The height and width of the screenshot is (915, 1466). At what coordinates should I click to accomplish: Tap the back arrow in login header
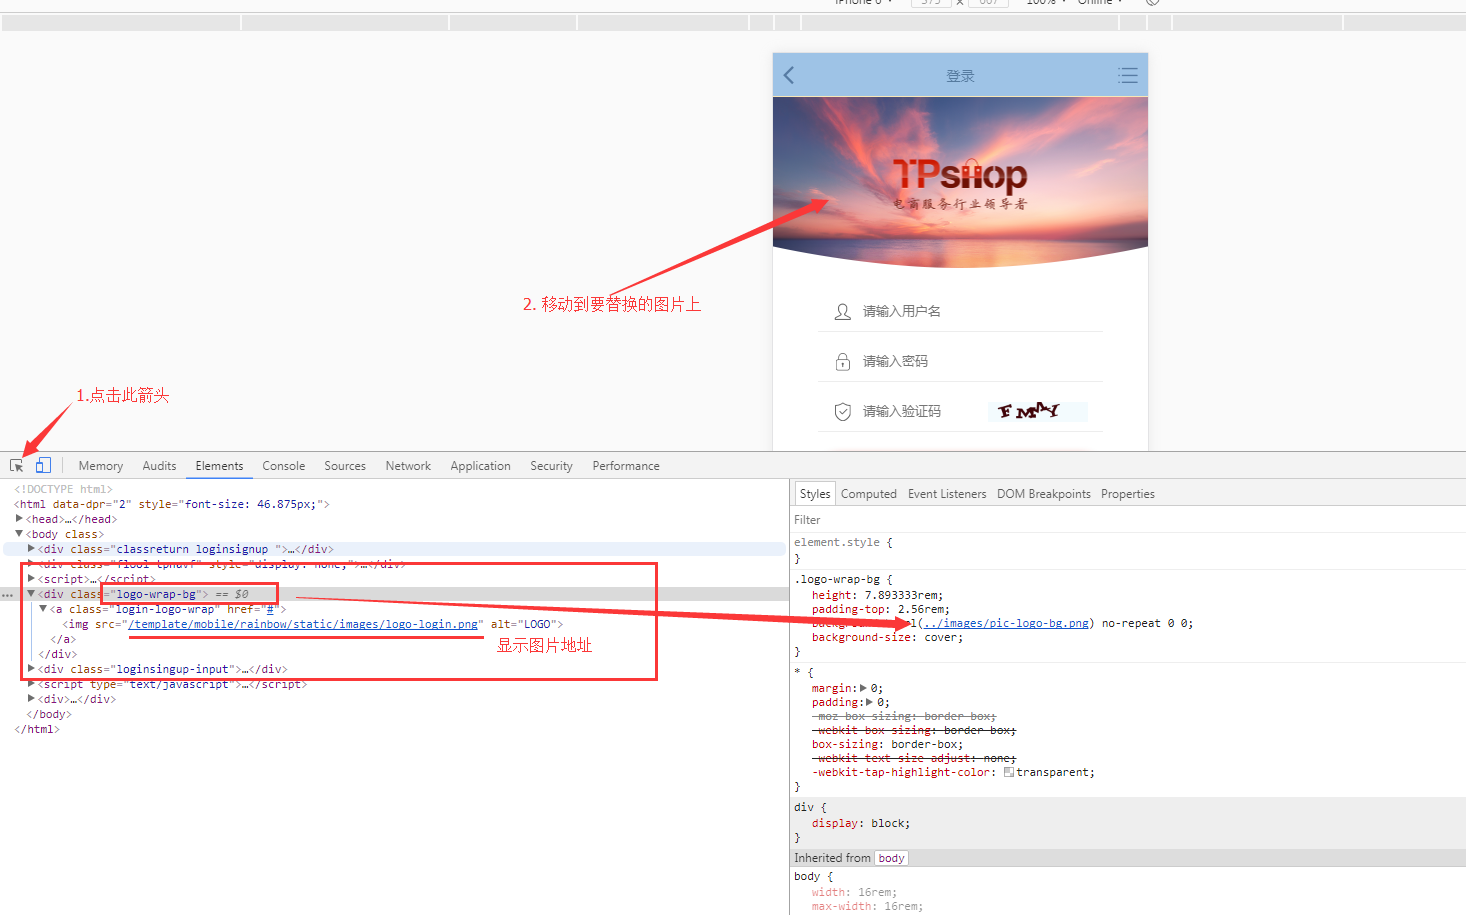[x=789, y=75]
